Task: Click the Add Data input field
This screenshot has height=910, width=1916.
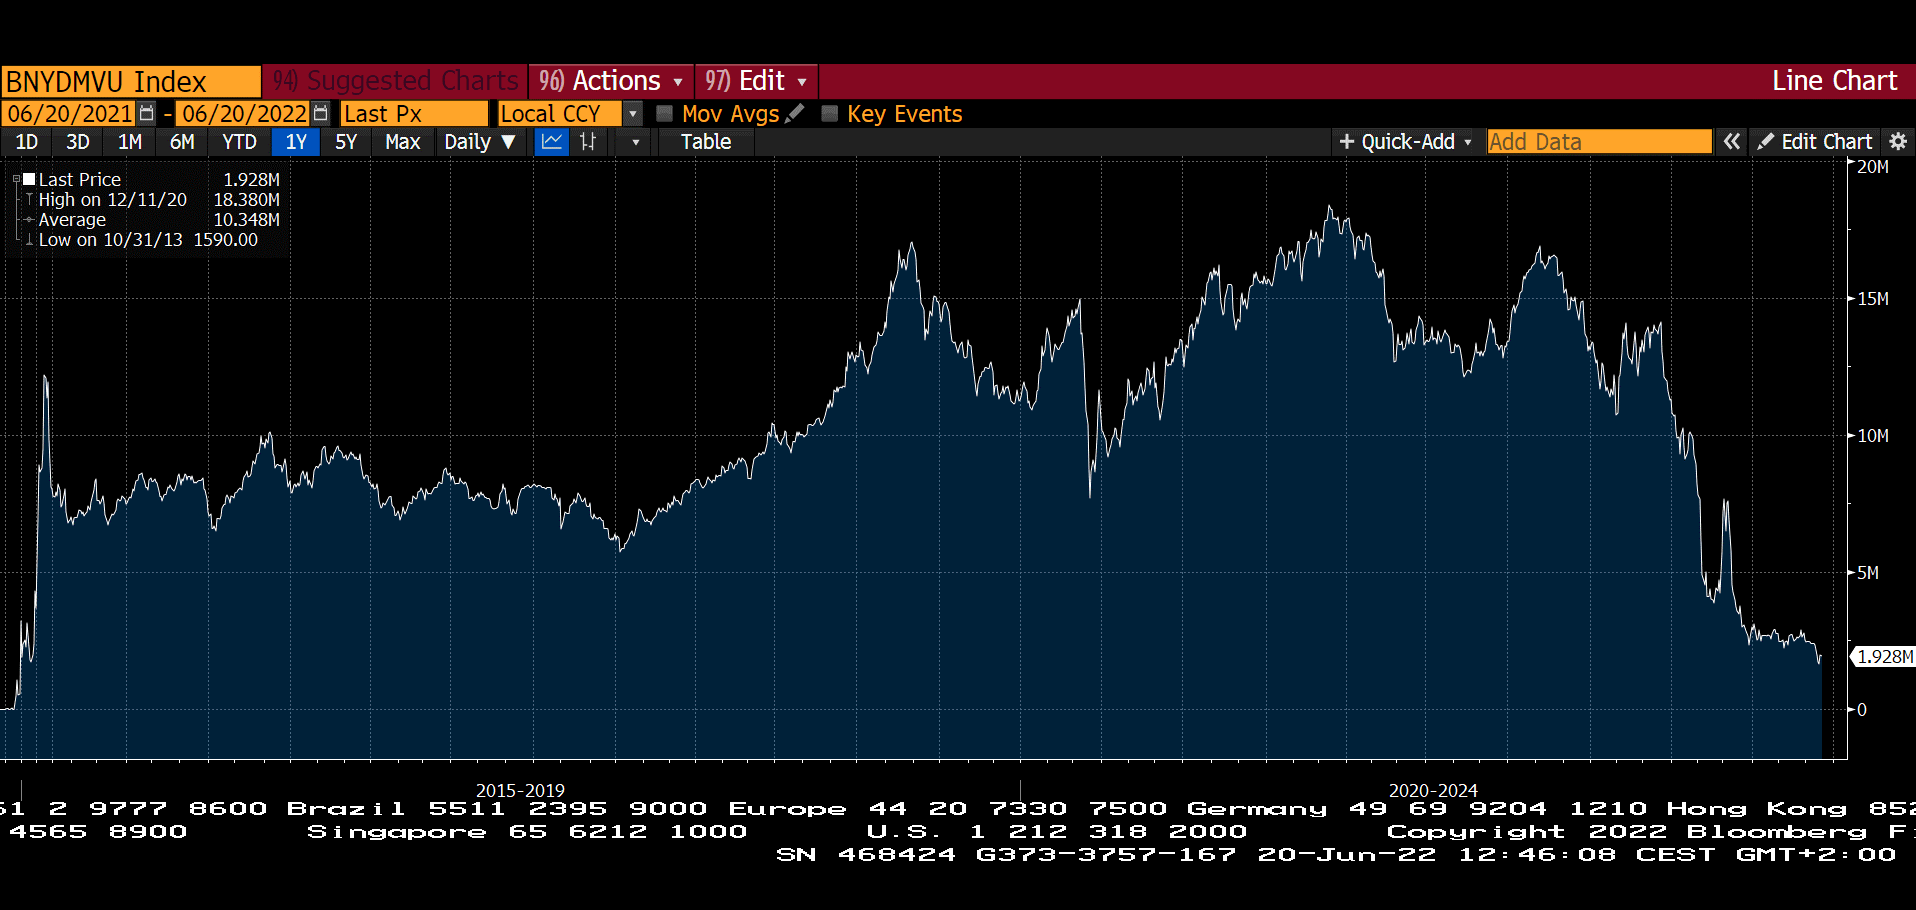Action: (x=1598, y=142)
